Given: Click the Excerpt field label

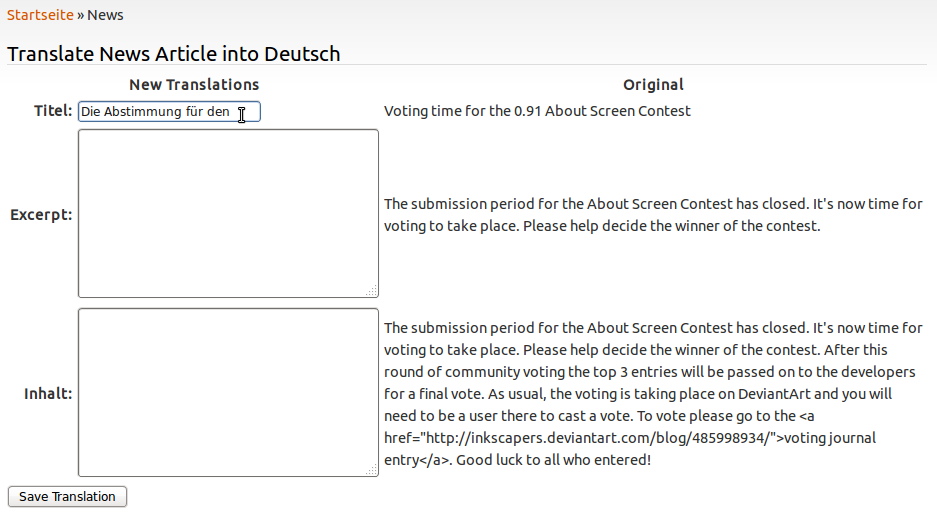Looking at the screenshot, I should tap(41, 214).
